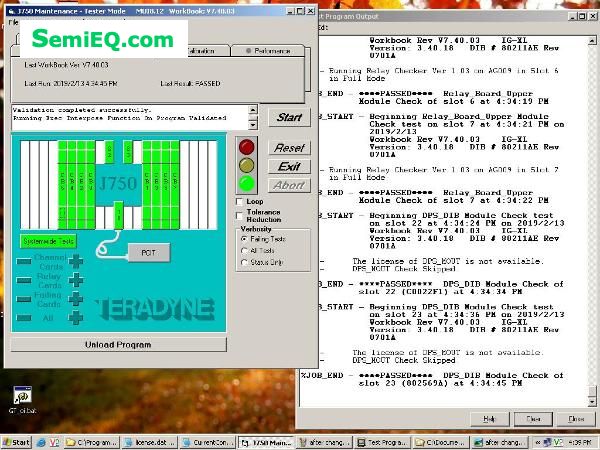This screenshot has height=450, width=600.
Task: Switch to the C:\Docume... taskbar folder window
Action: [440, 443]
